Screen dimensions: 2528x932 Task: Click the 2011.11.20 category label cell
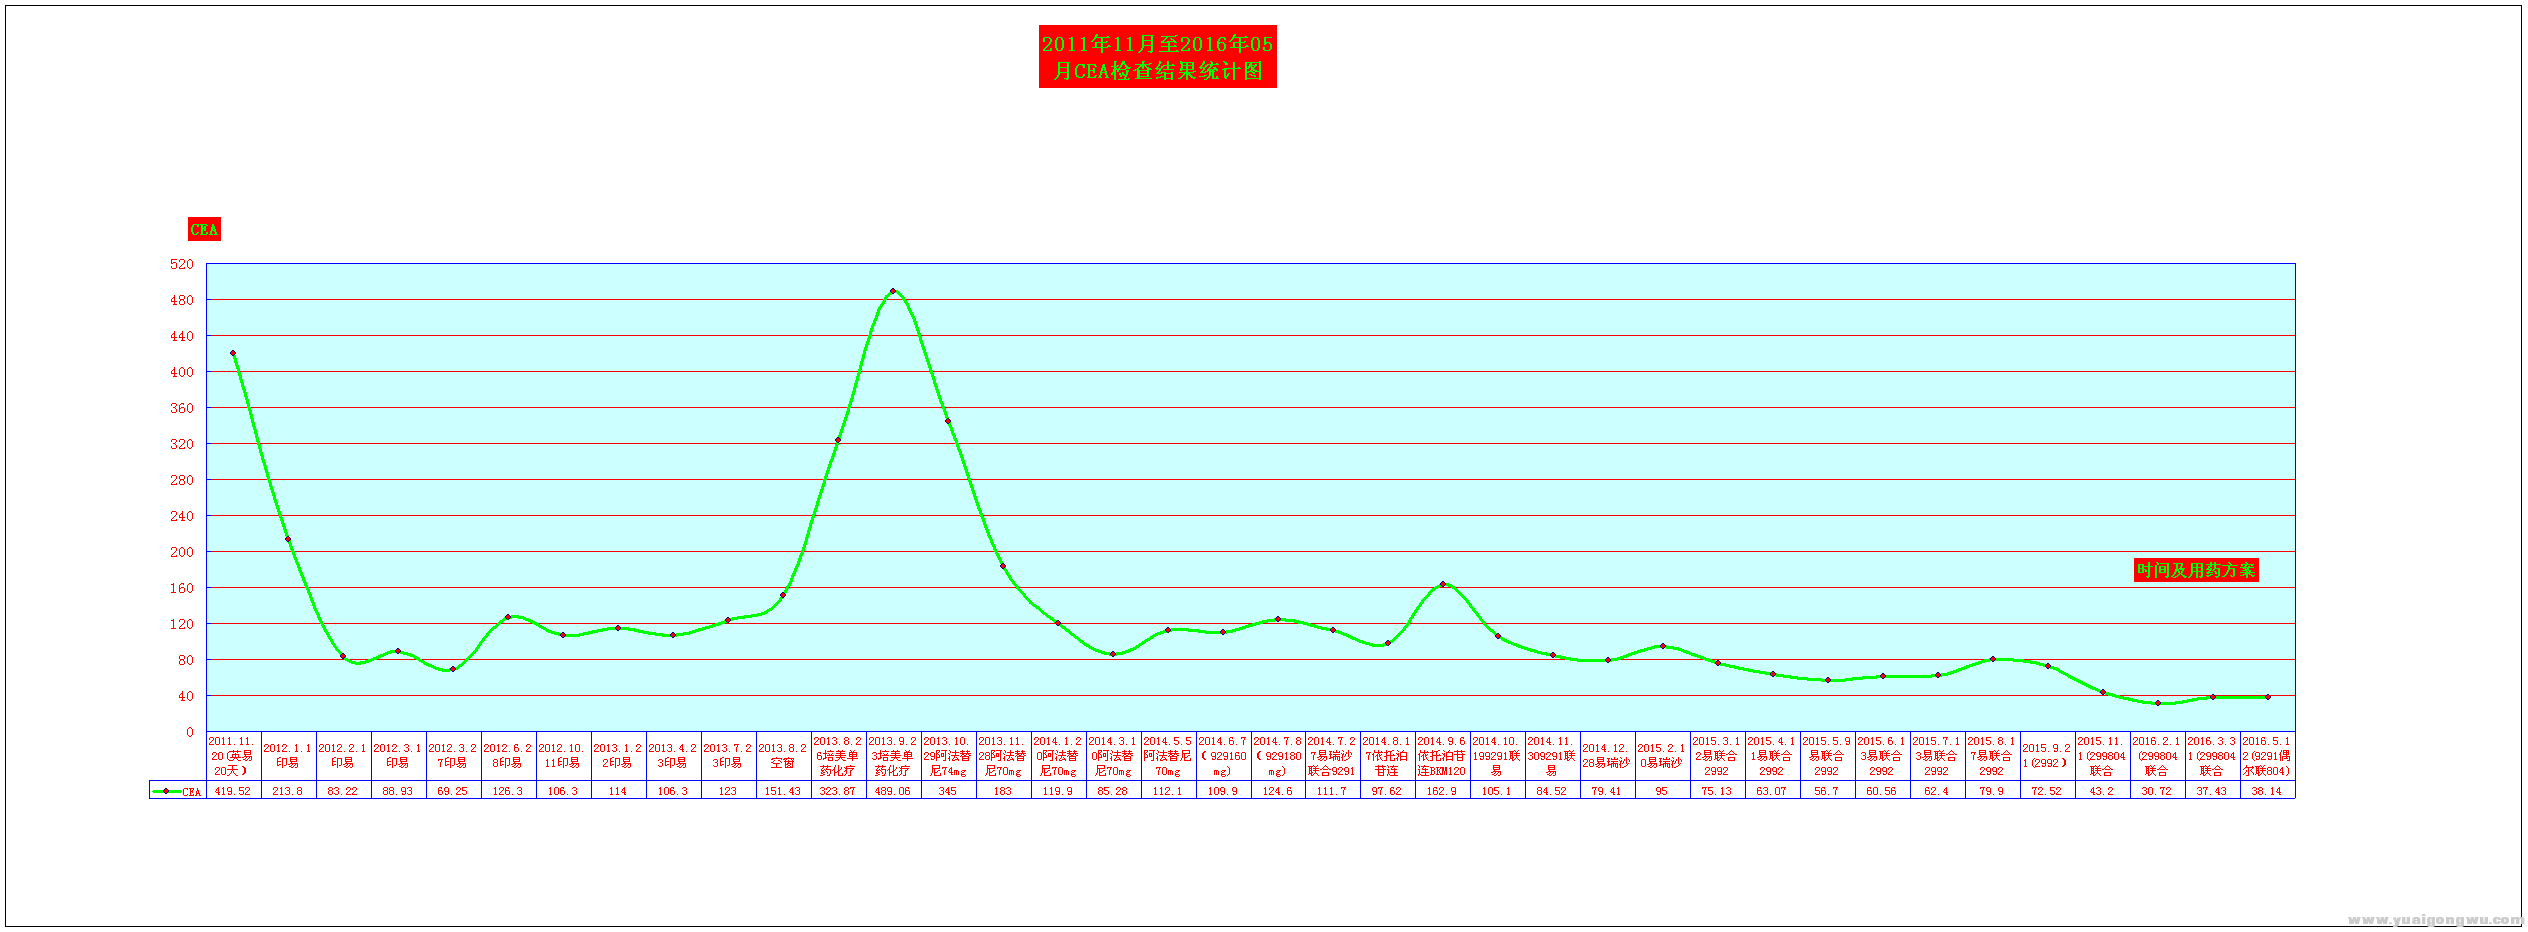tap(233, 756)
